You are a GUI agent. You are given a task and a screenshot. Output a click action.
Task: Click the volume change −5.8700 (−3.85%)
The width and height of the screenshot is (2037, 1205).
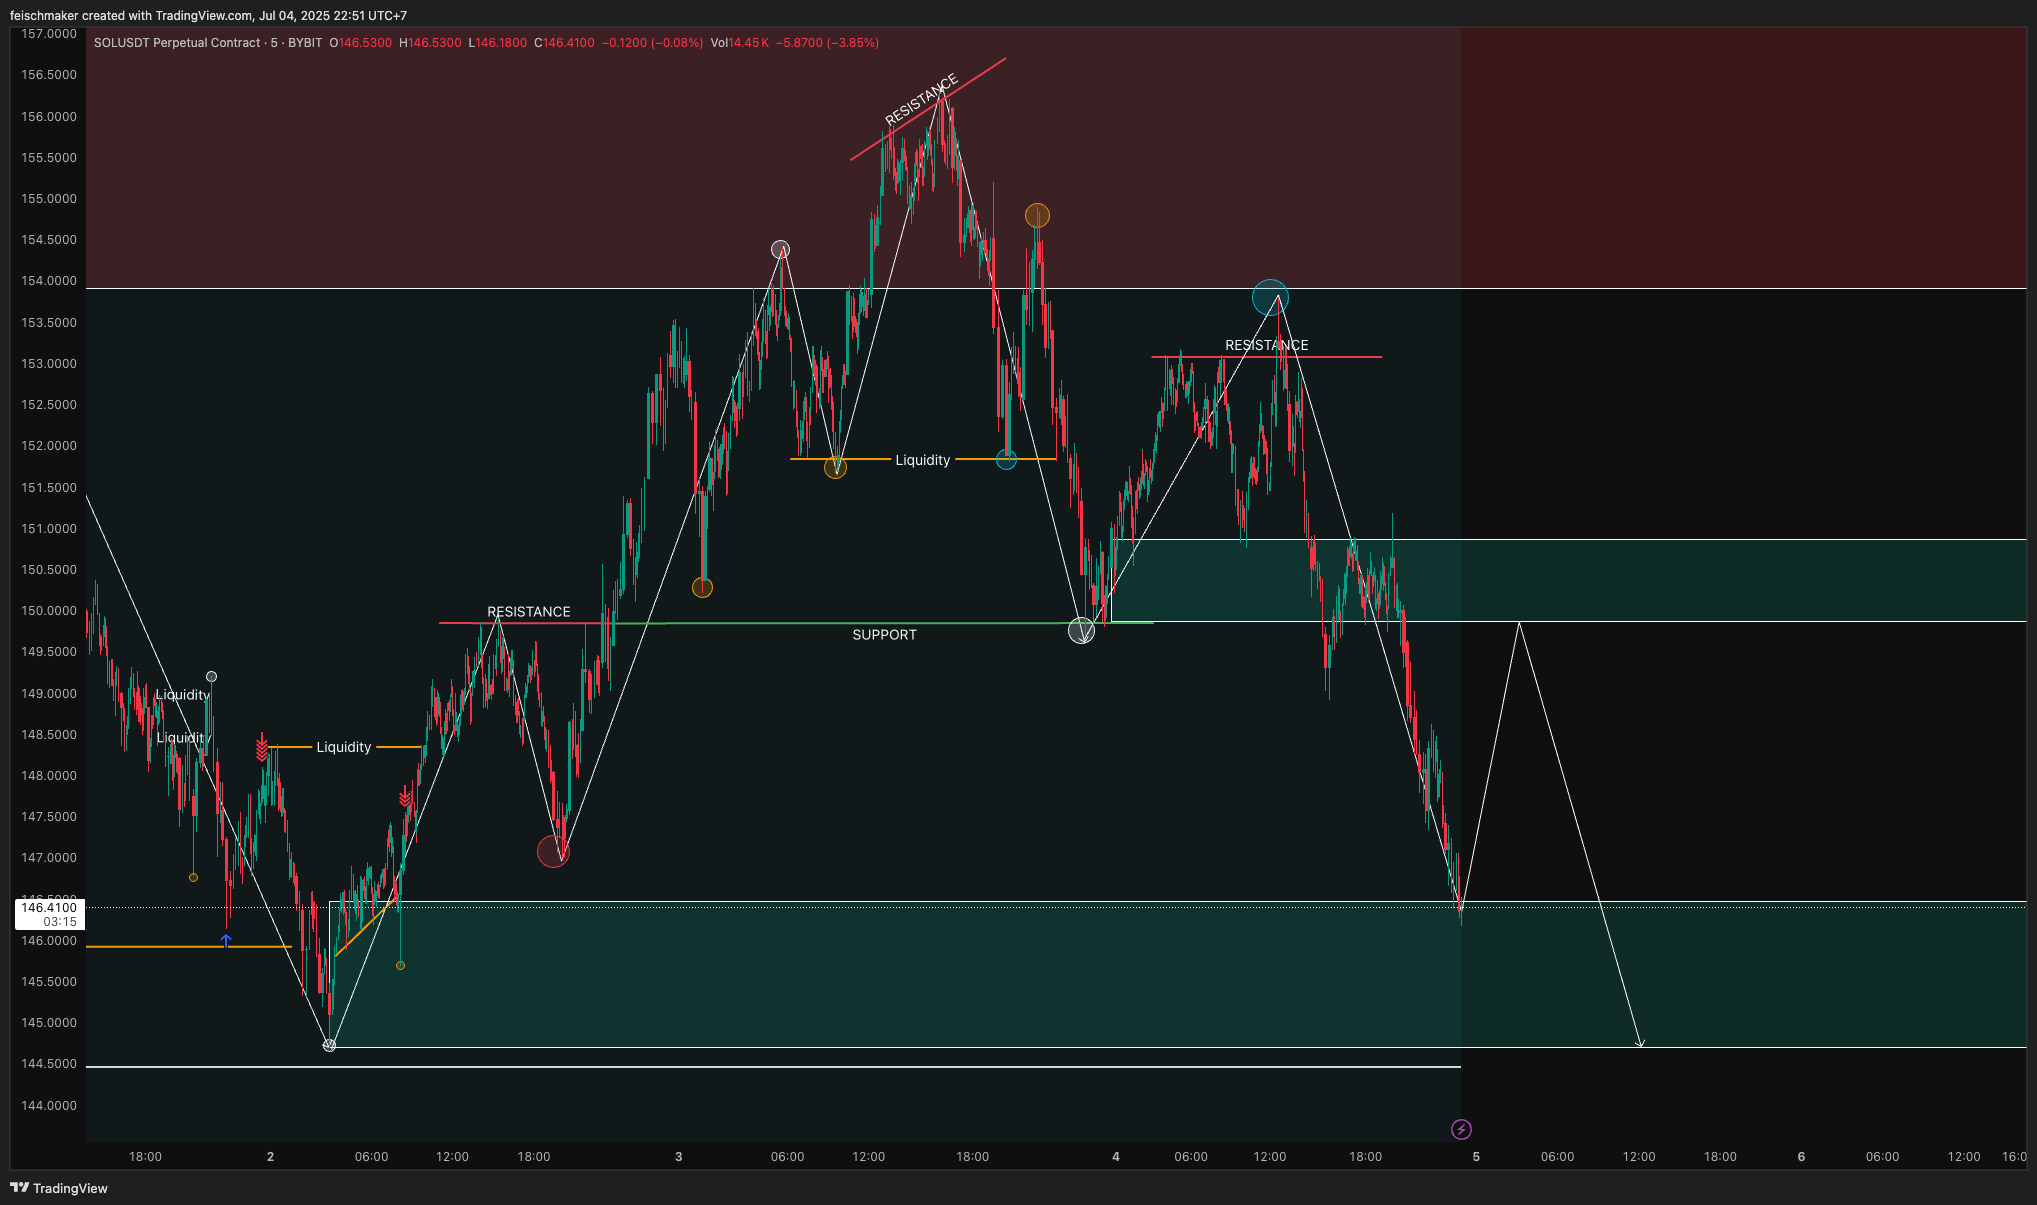[x=827, y=43]
